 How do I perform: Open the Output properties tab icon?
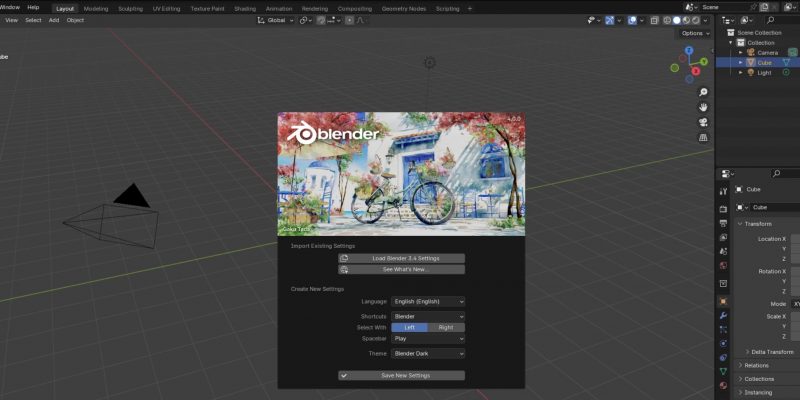(x=723, y=223)
